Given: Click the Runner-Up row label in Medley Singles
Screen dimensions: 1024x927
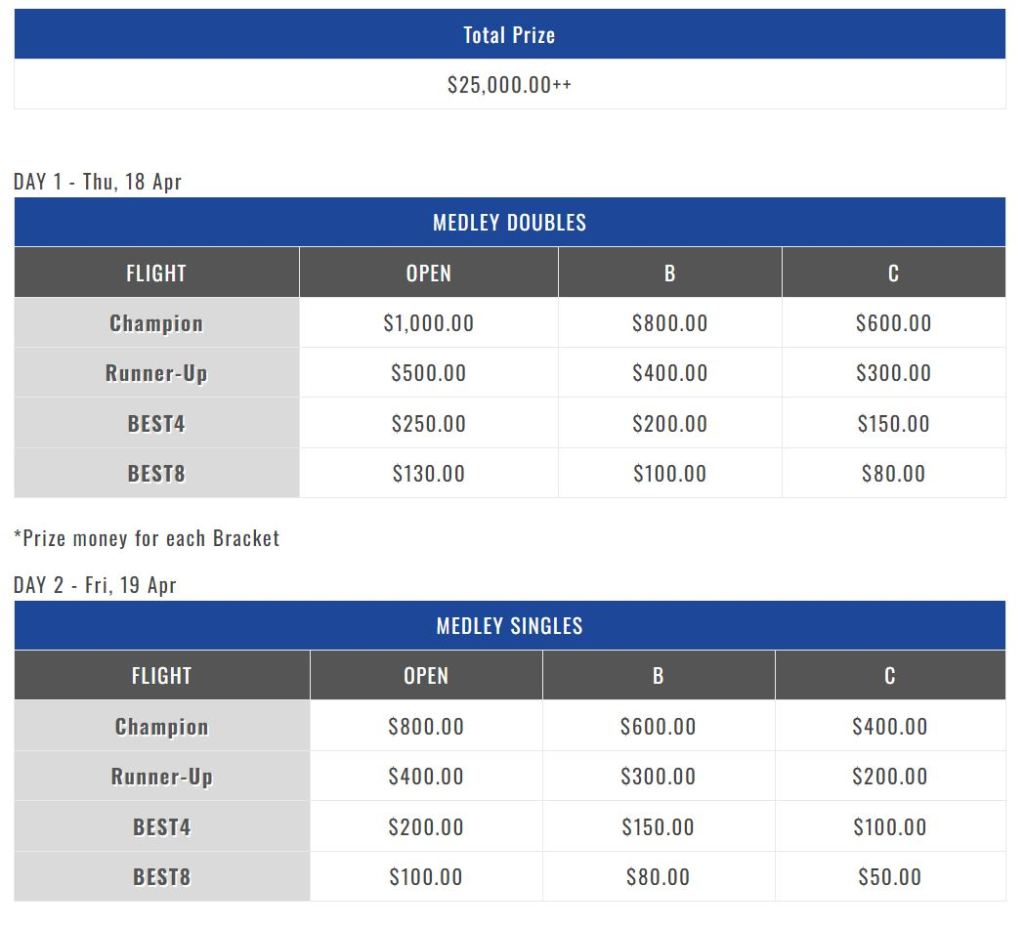Looking at the screenshot, I should click(x=161, y=777).
